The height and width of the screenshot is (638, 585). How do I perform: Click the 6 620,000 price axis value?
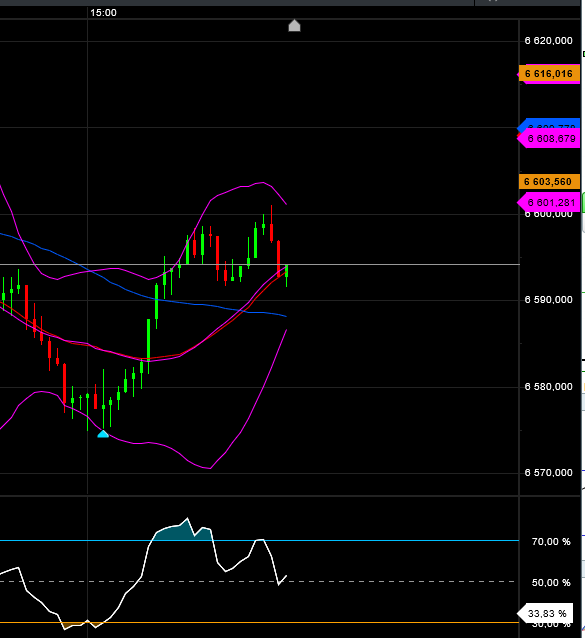pos(548,41)
